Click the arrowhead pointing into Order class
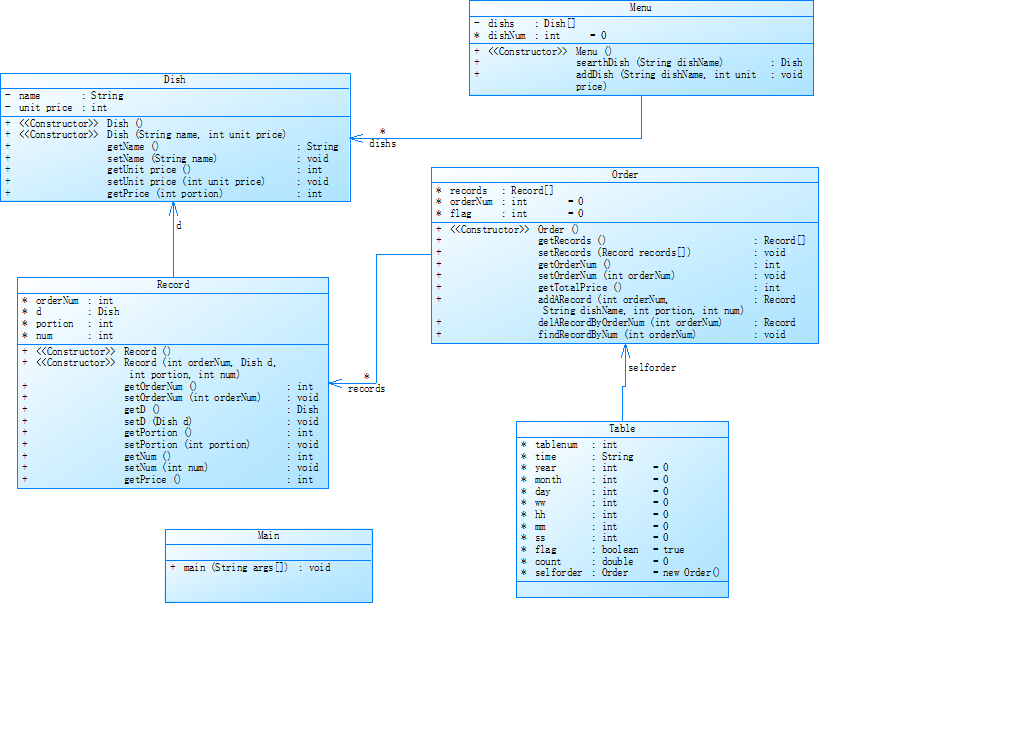 click(x=625, y=351)
